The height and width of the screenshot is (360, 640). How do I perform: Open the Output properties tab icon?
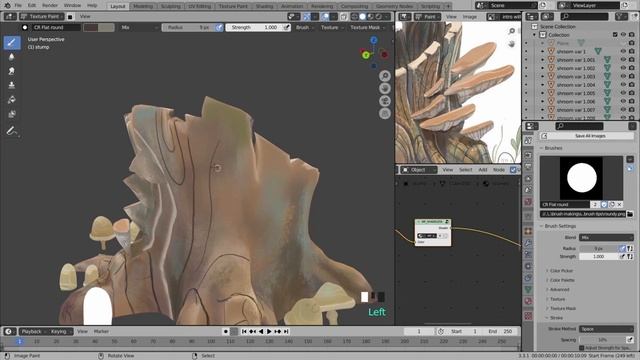tap(528, 167)
